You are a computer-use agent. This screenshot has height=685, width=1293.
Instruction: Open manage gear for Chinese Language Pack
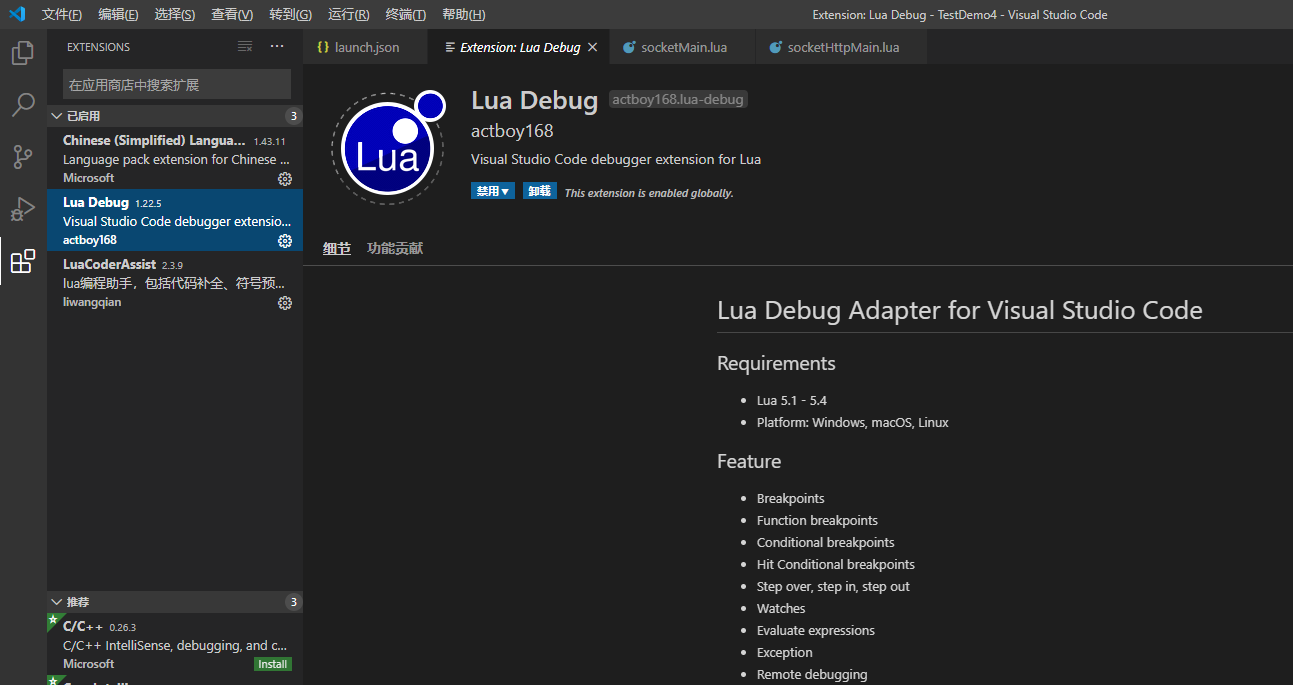pyautogui.click(x=285, y=178)
